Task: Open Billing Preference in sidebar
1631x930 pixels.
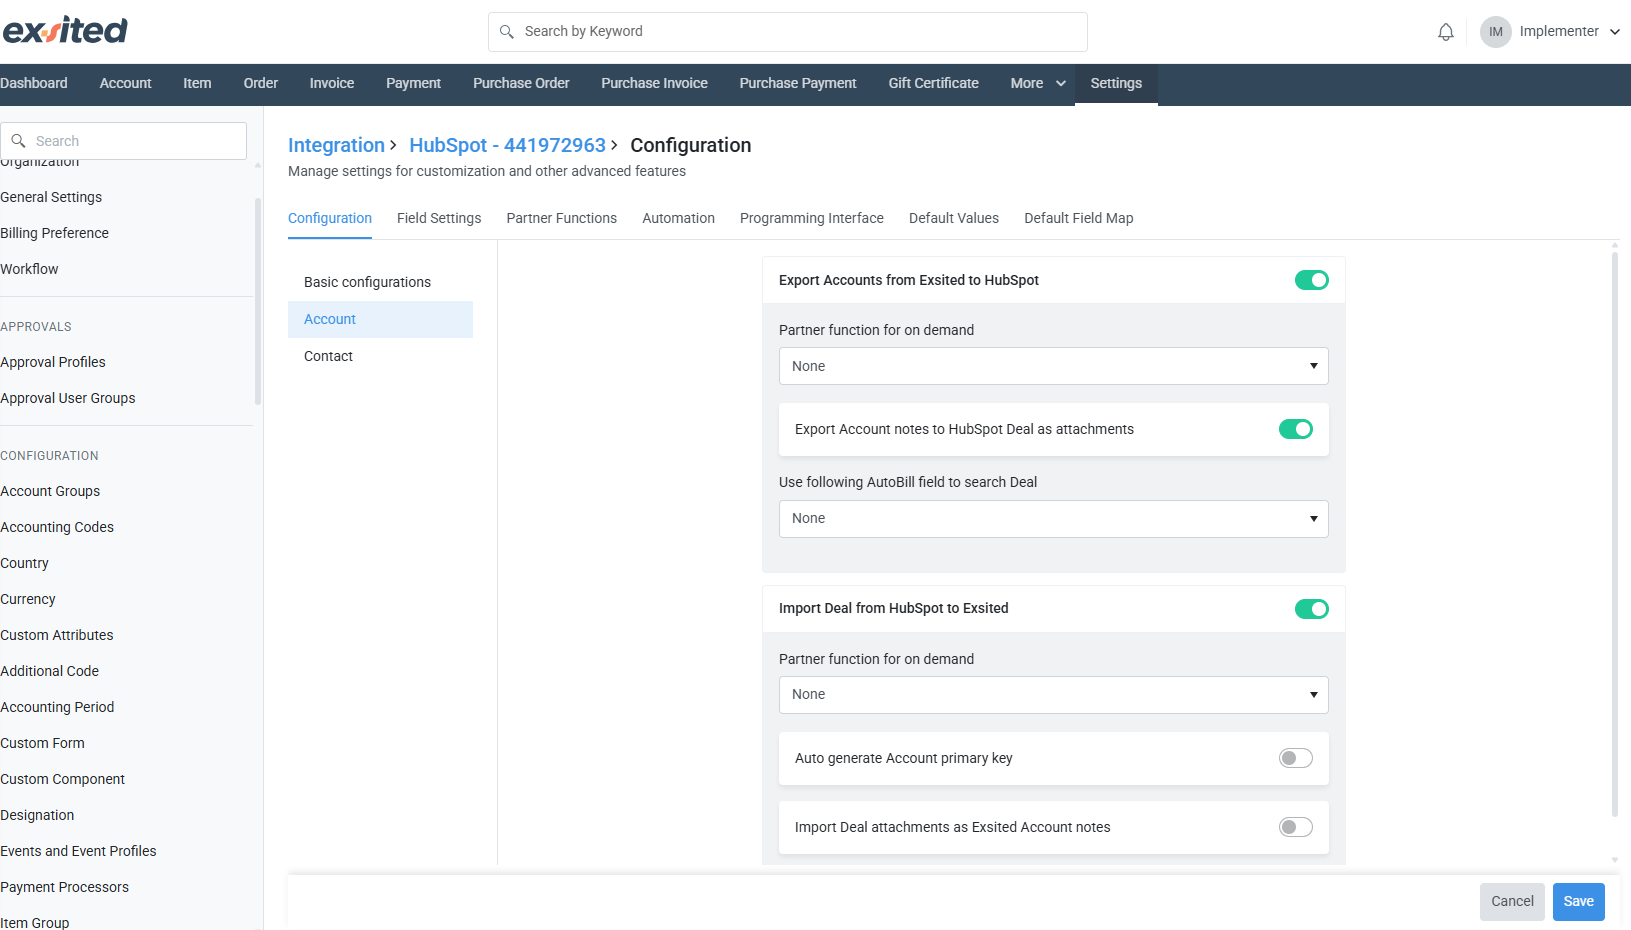Action: click(x=54, y=233)
